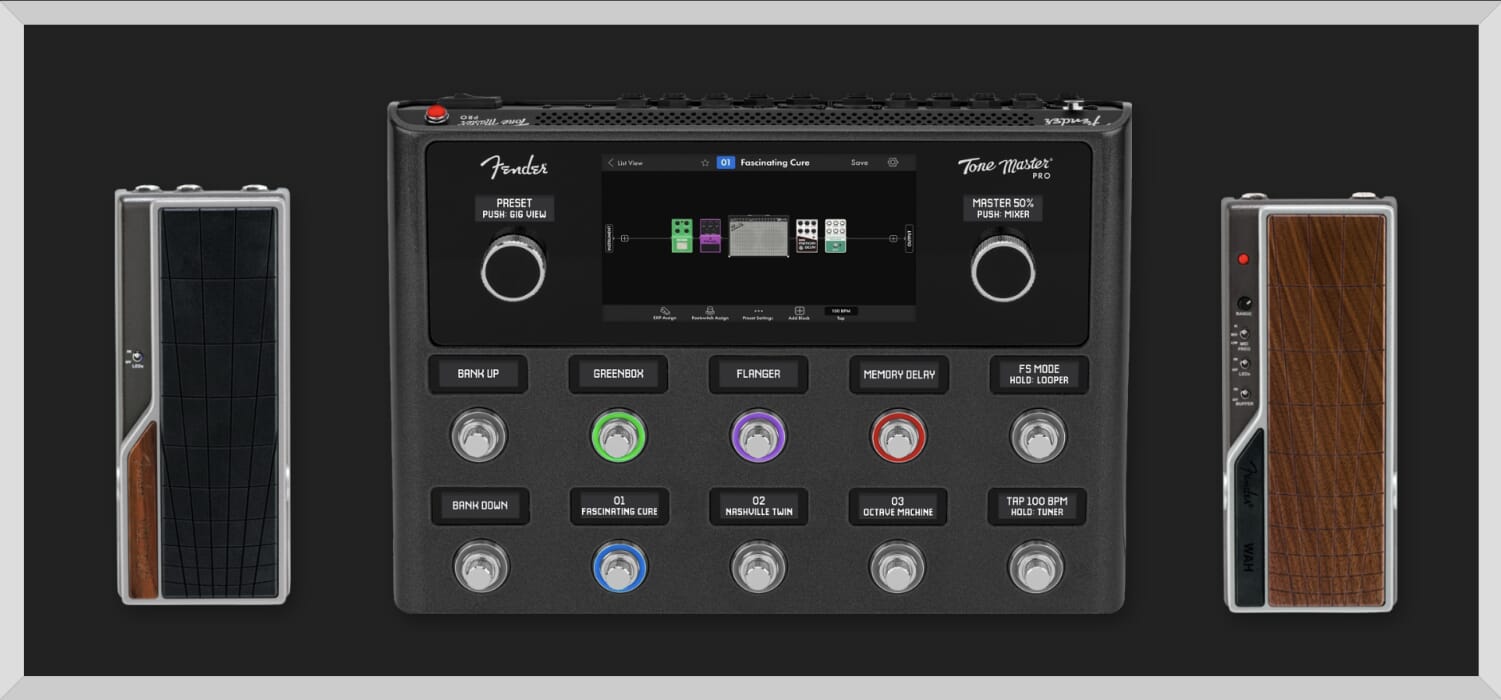Add a block after the Instrument input
The width and height of the screenshot is (1501, 700).
625,238
